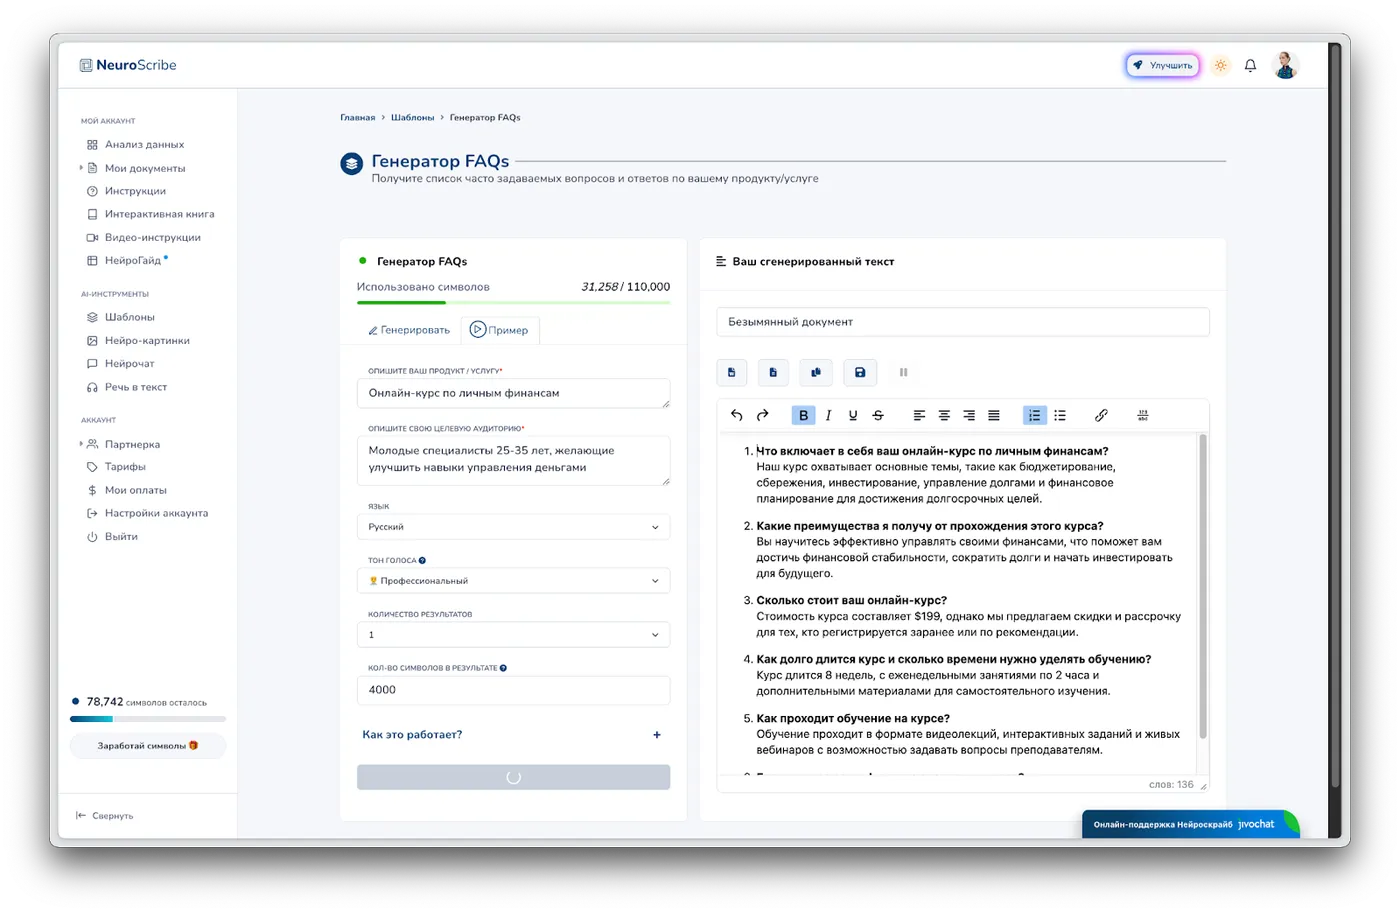Align text to the right
The height and width of the screenshot is (913, 1400).
[969, 415]
